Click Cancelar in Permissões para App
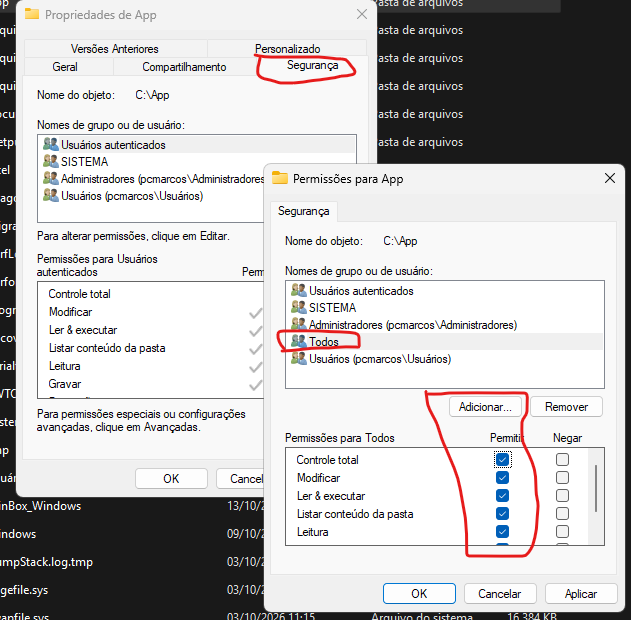 pyautogui.click(x=500, y=593)
